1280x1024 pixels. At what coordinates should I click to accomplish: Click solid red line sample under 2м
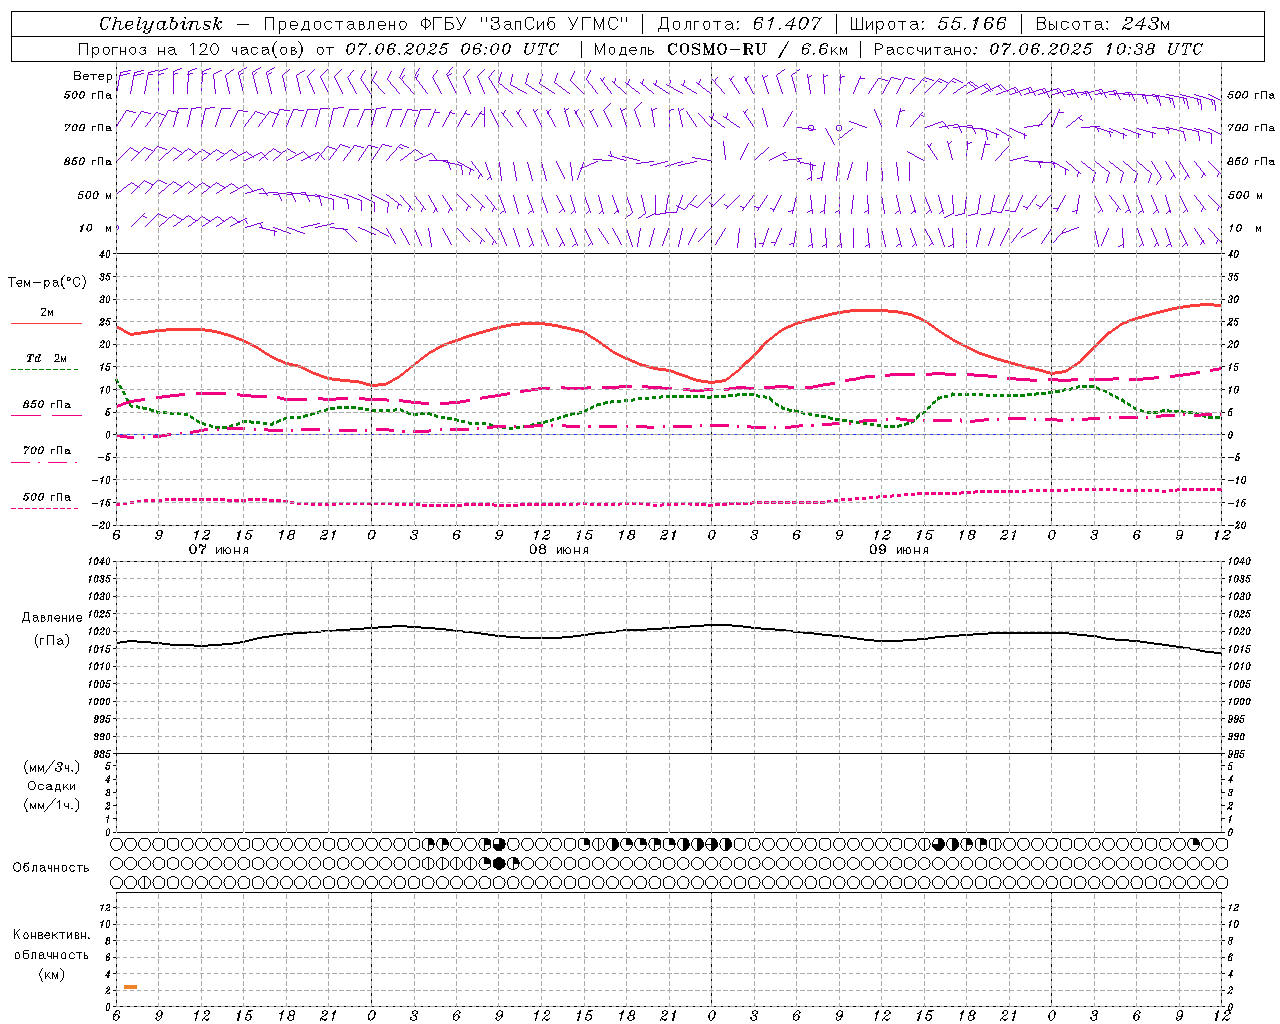[x=46, y=324]
